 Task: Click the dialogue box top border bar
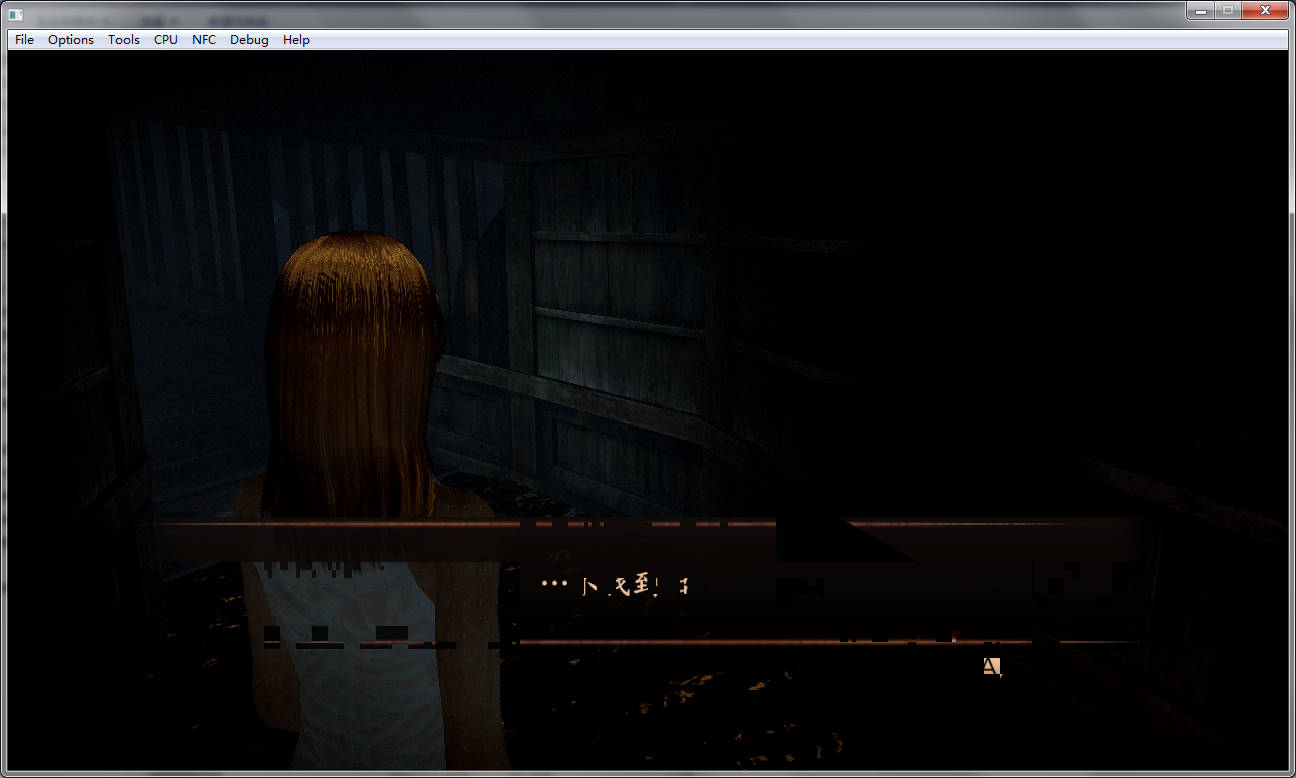[x=650, y=523]
